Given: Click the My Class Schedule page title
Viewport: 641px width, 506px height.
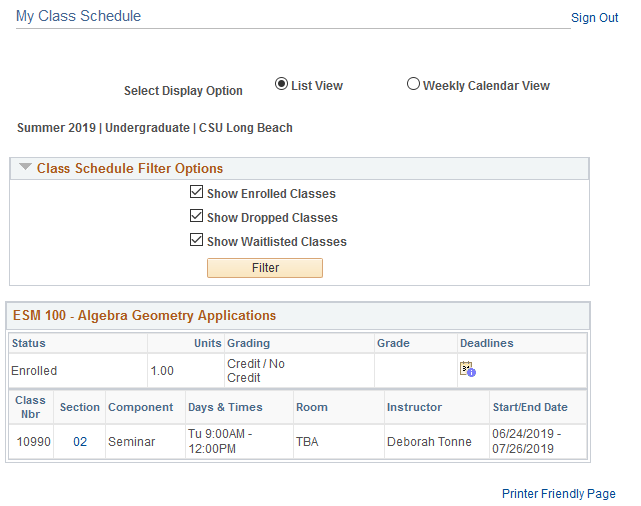Looking at the screenshot, I should pos(78,16).
